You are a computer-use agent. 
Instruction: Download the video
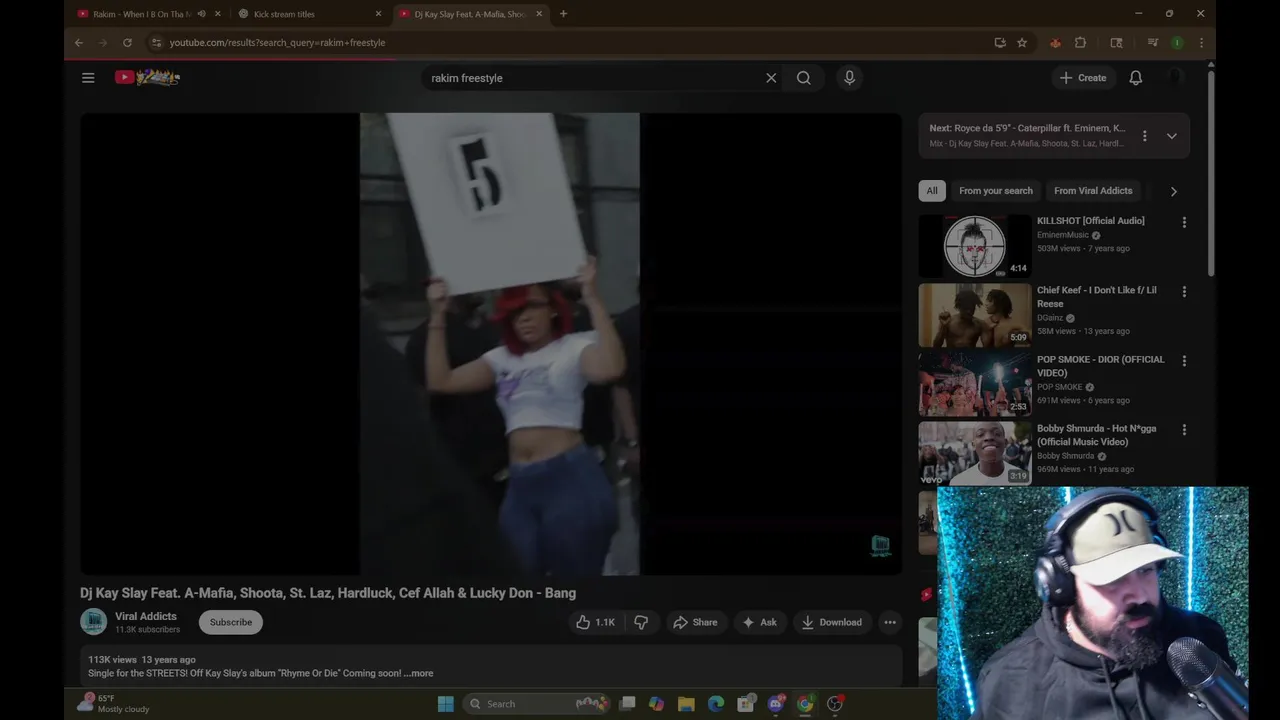click(831, 622)
